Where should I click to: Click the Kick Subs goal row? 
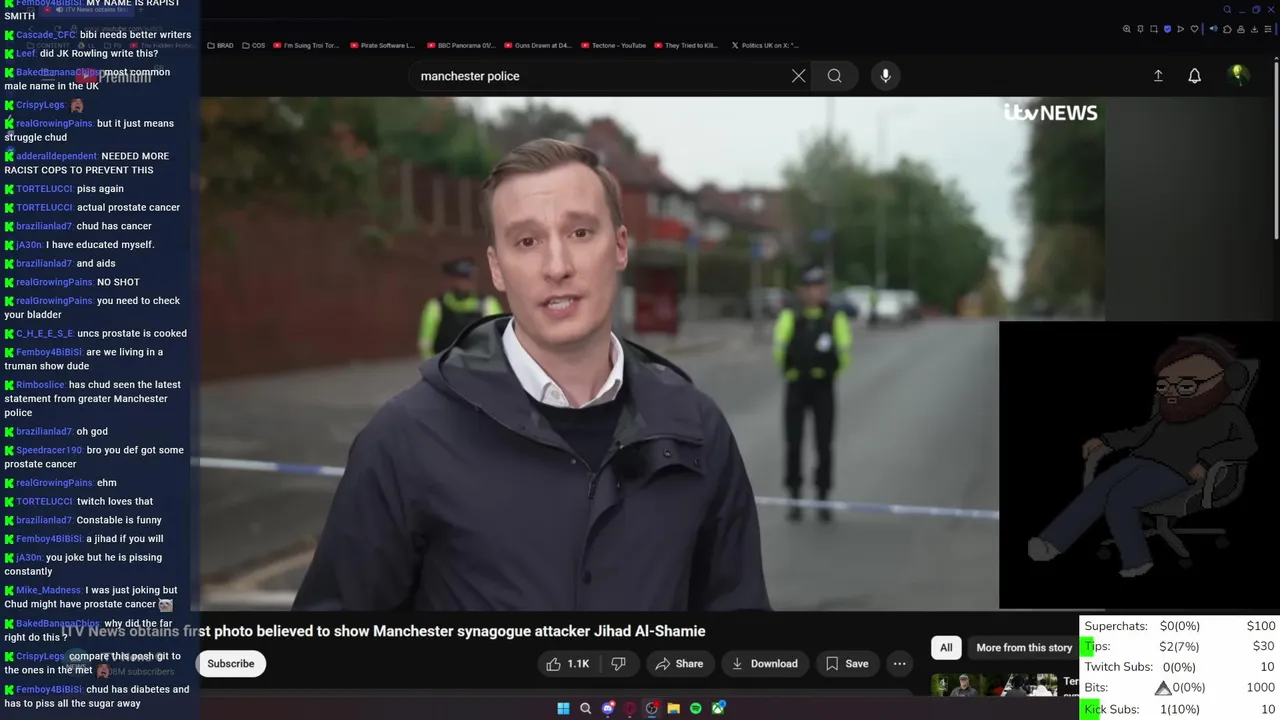1180,709
